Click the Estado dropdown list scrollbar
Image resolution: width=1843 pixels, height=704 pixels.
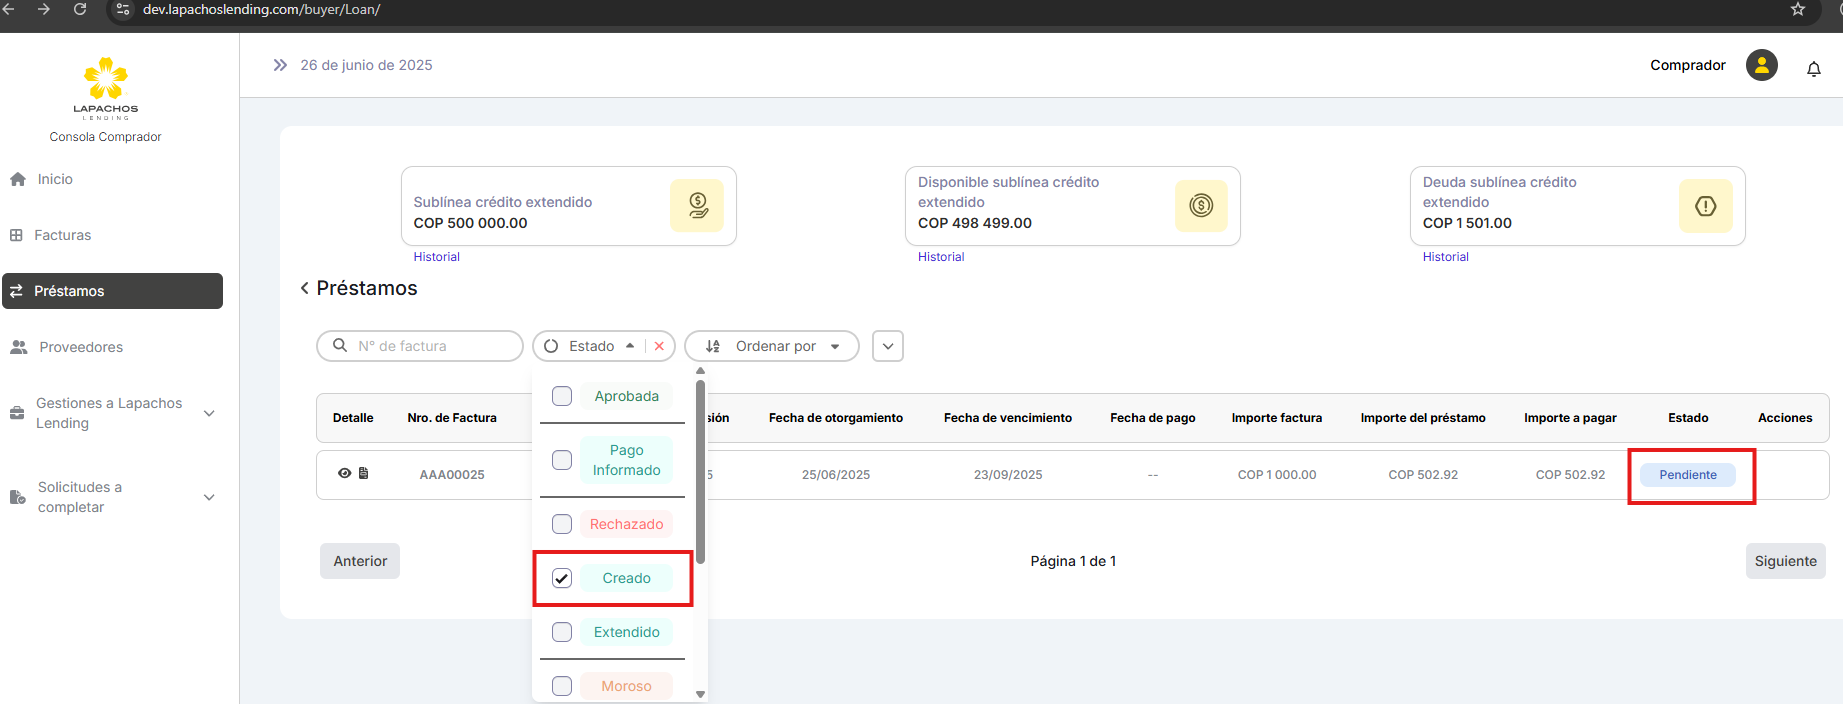[x=700, y=470]
